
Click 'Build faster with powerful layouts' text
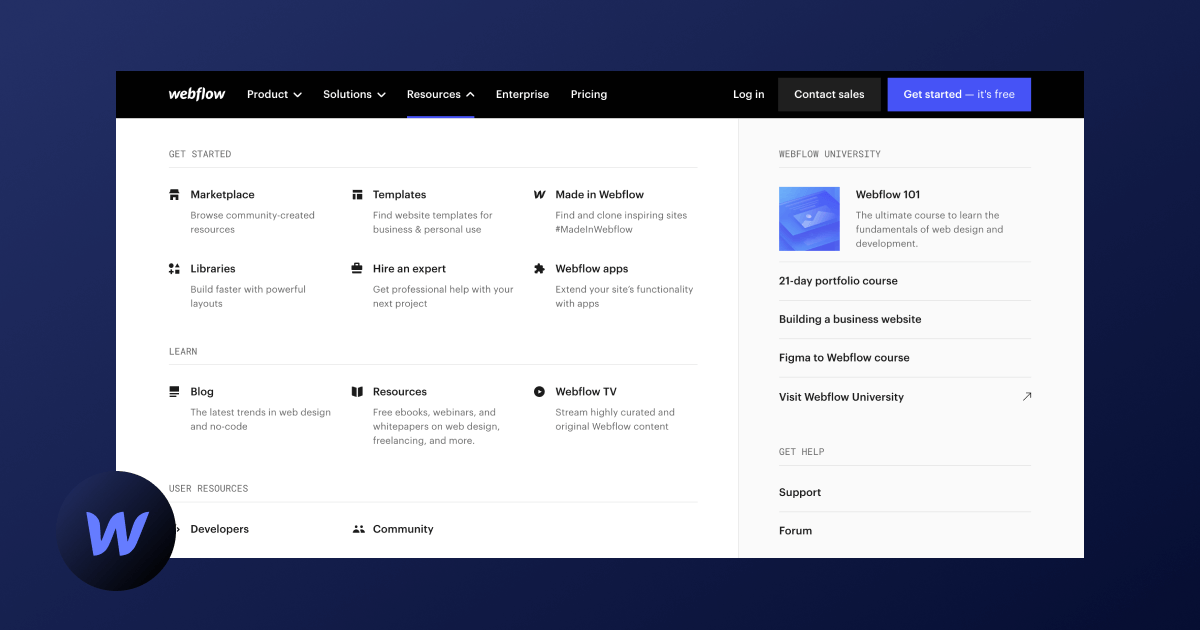248,296
